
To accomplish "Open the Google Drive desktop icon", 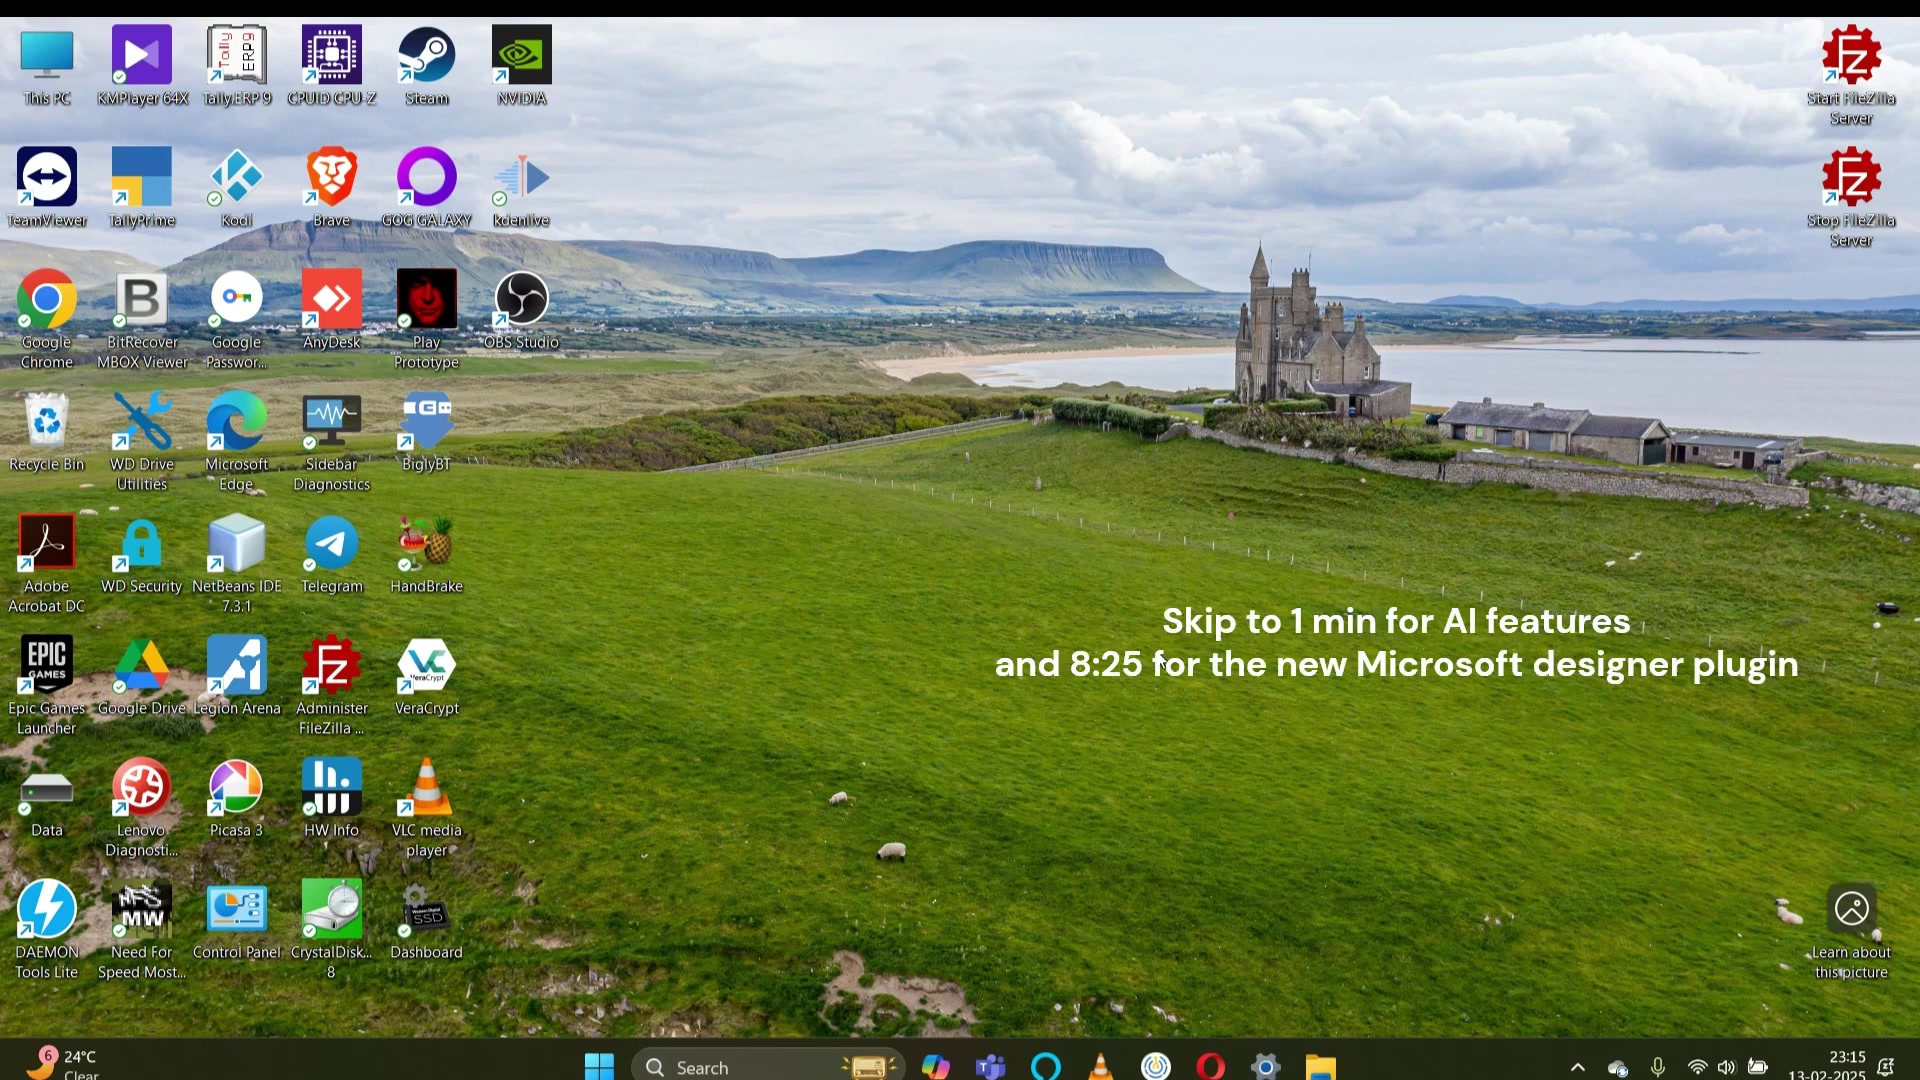I will (x=142, y=676).
